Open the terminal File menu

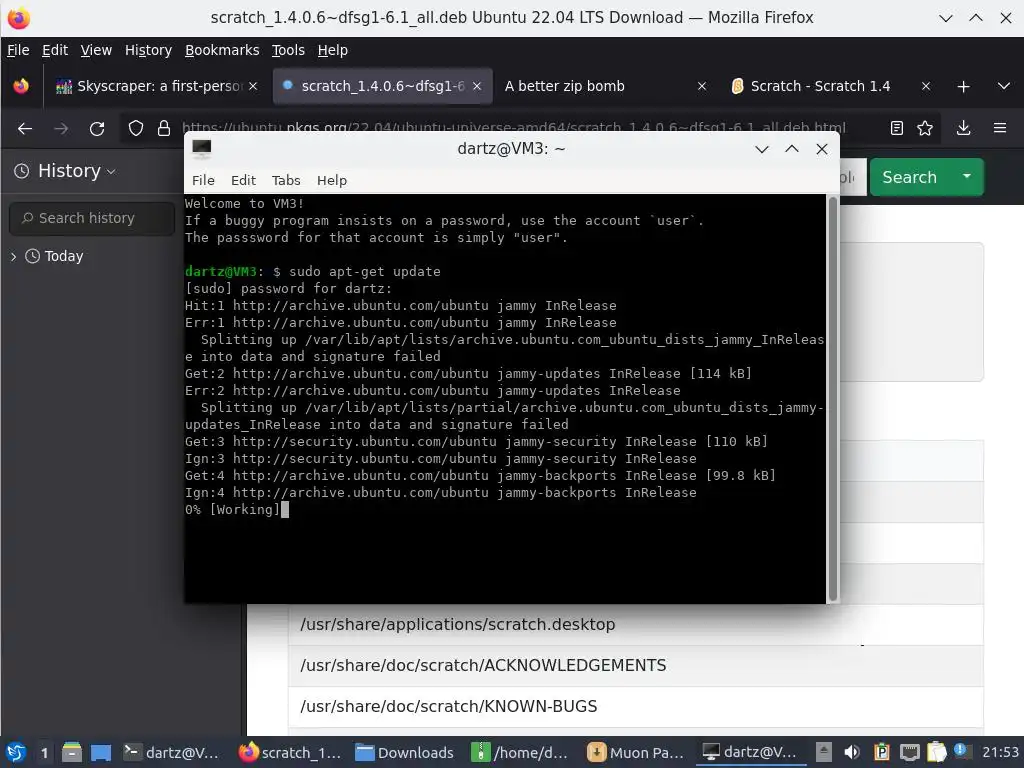203,180
